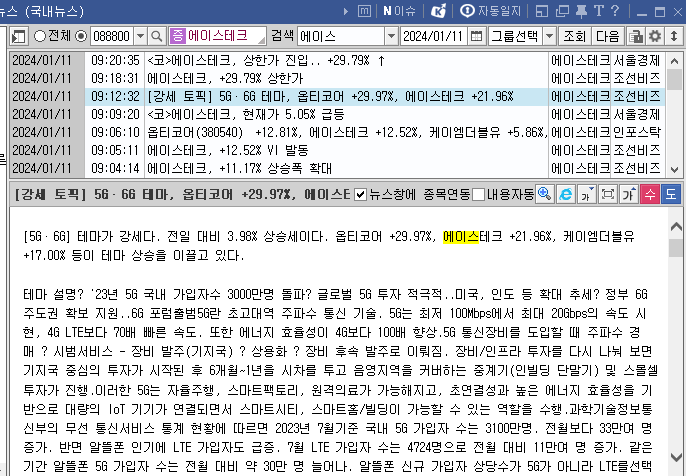Select news row +12.52% VI 발동

tap(337, 150)
